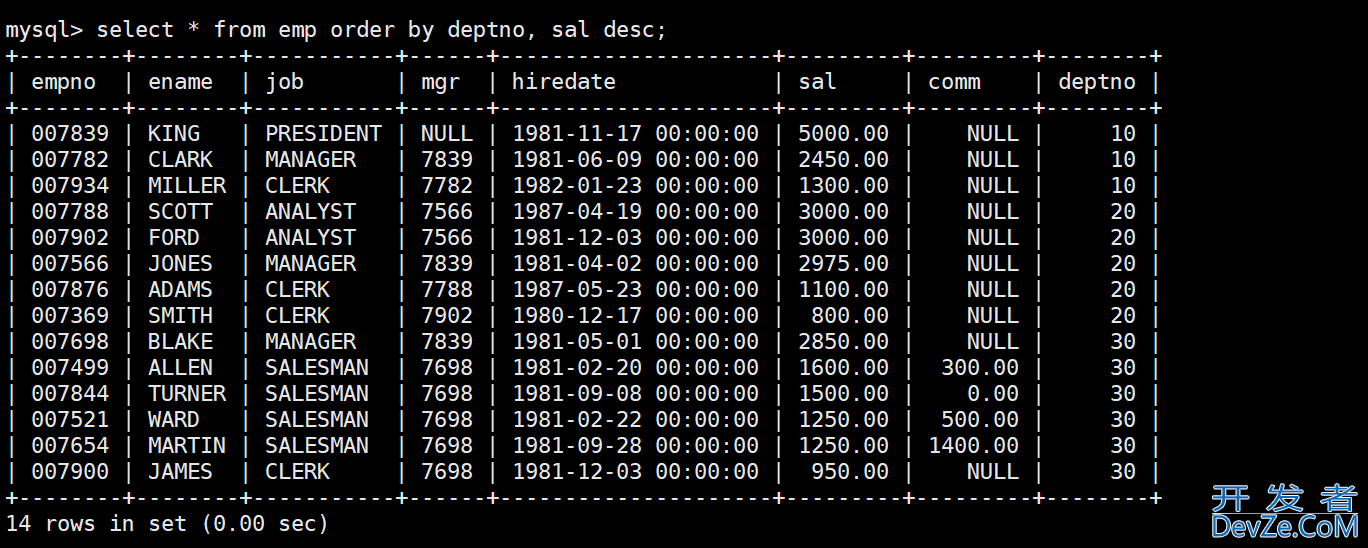Select empno value 007900
The width and height of the screenshot is (1368, 548).
click(70, 471)
